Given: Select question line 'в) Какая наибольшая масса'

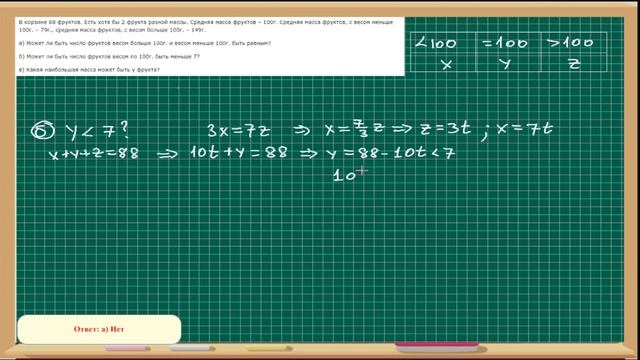Looking at the screenshot, I should coord(89,70).
